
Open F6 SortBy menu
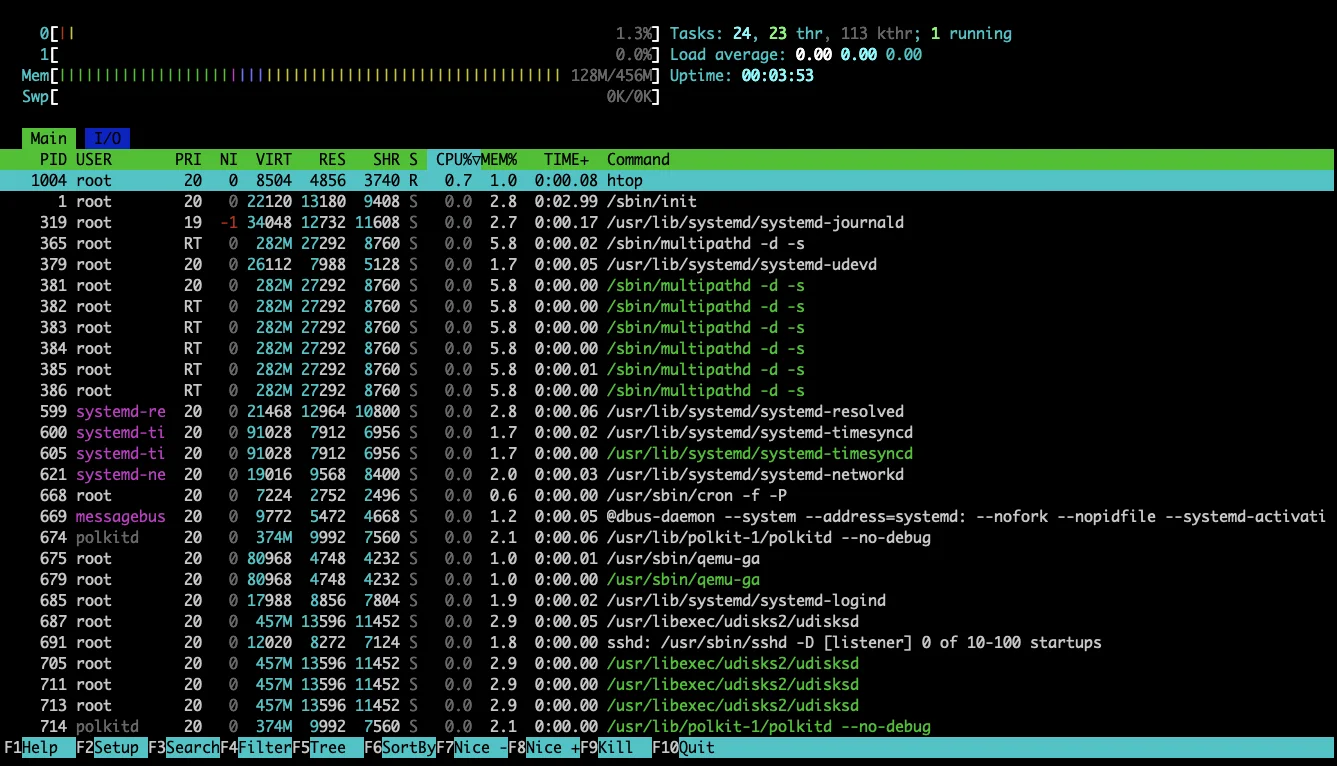tap(400, 748)
